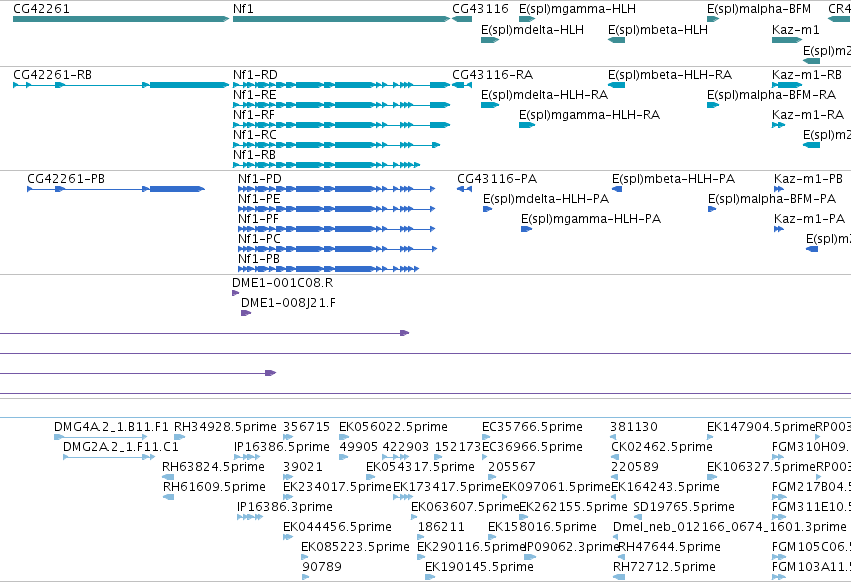Click the 90789 feature label
Image resolution: width=851 pixels, height=582 pixels.
(x=322, y=567)
